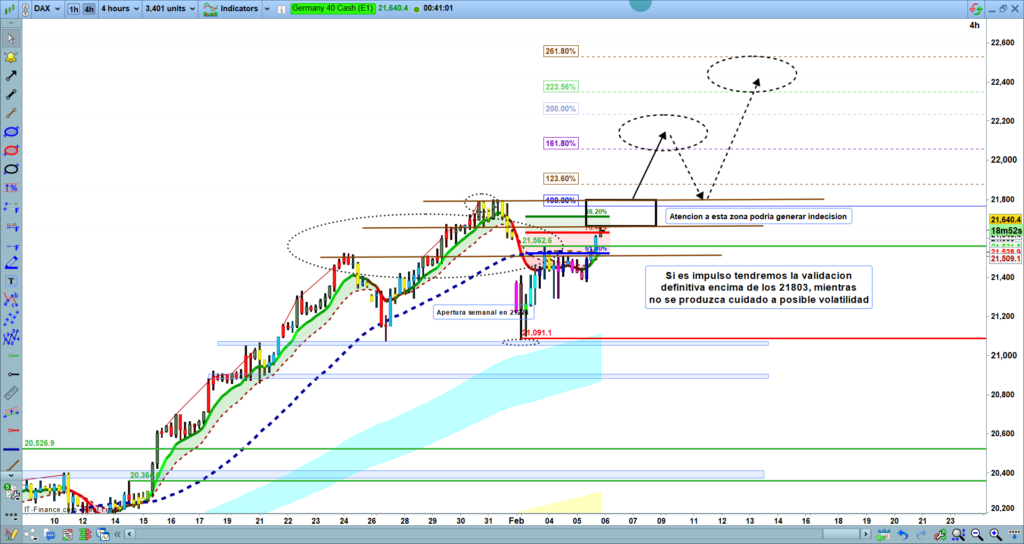The width and height of the screenshot is (1024, 544).
Task: Open the Indicators chart icon
Action: [211, 8]
